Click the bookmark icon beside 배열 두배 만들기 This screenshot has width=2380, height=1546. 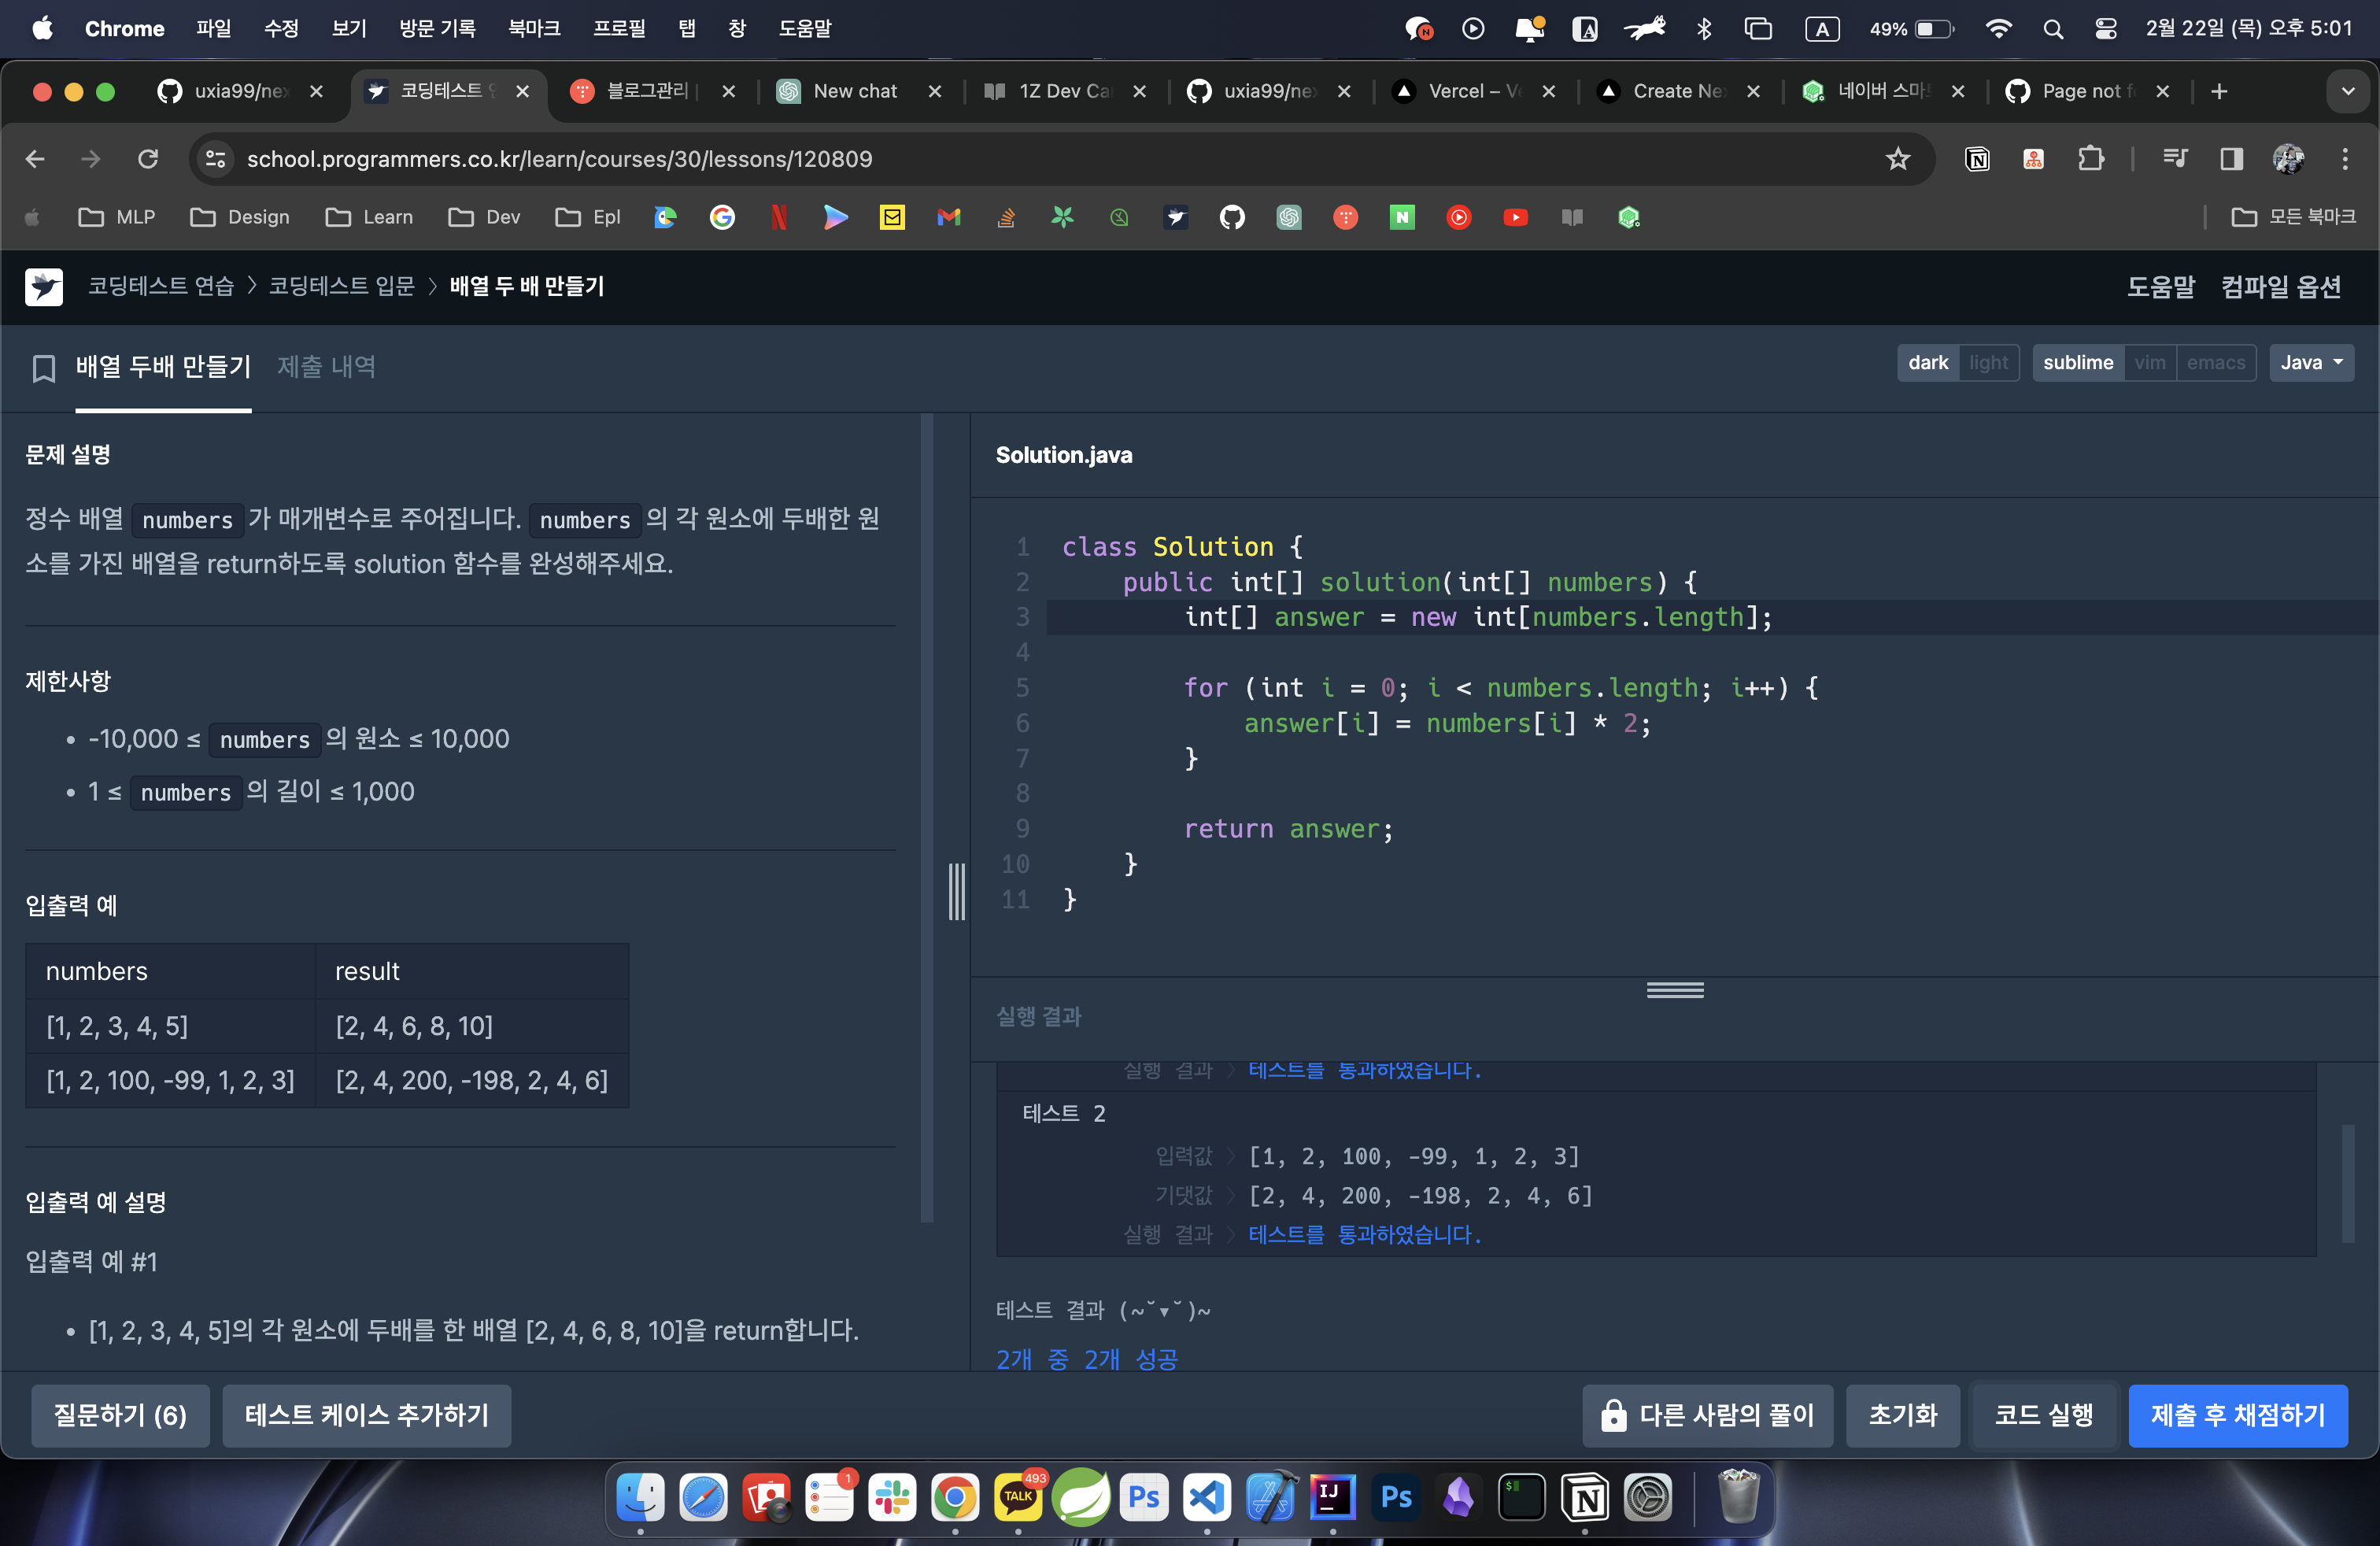pyautogui.click(x=43, y=368)
